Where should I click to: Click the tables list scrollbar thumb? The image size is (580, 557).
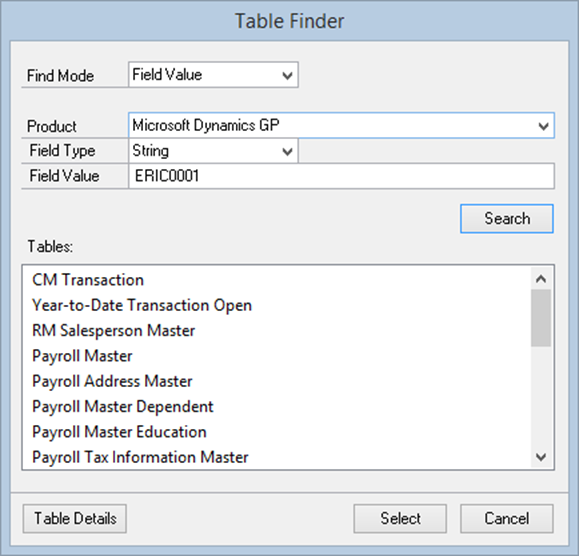click(541, 318)
